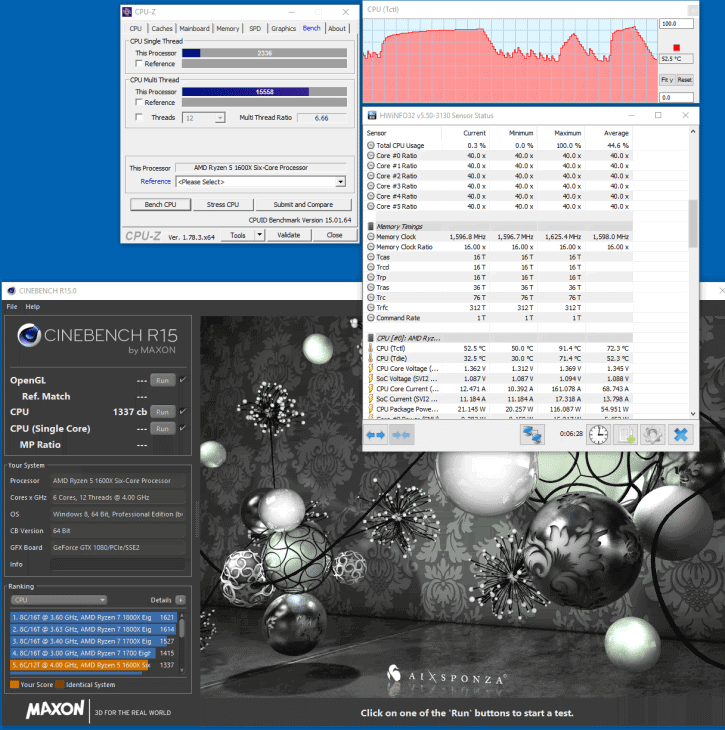This screenshot has width=725, height=730.
Task: Click graph minimum value field 0.0
Action: 676,97
